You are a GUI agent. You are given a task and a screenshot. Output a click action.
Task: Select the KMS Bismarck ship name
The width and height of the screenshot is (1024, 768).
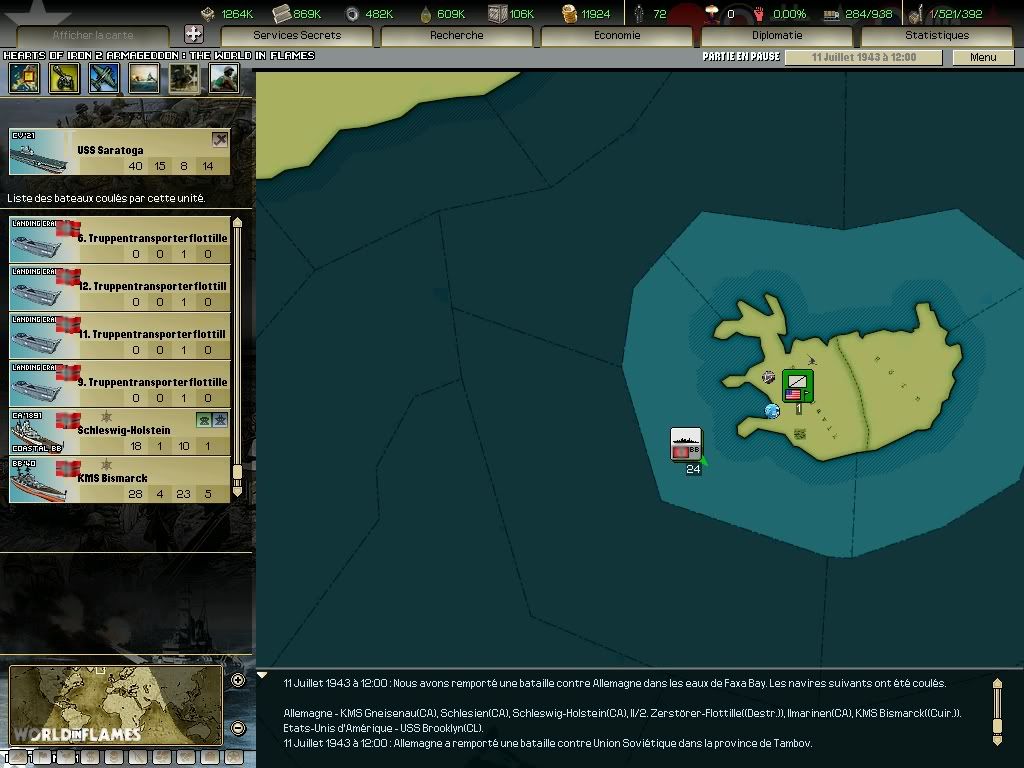pyautogui.click(x=112, y=478)
